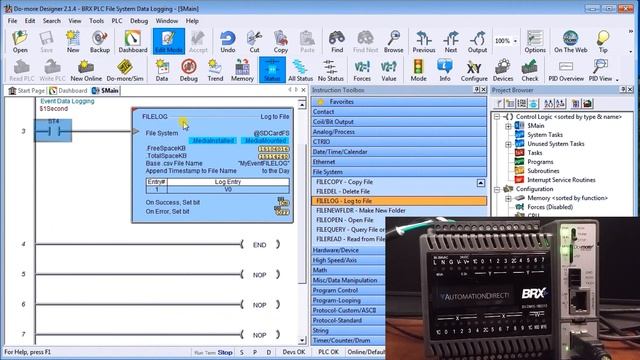The width and height of the screenshot is (640, 360).
Task: Click the Devices toolbar icon
Action: 502,70
